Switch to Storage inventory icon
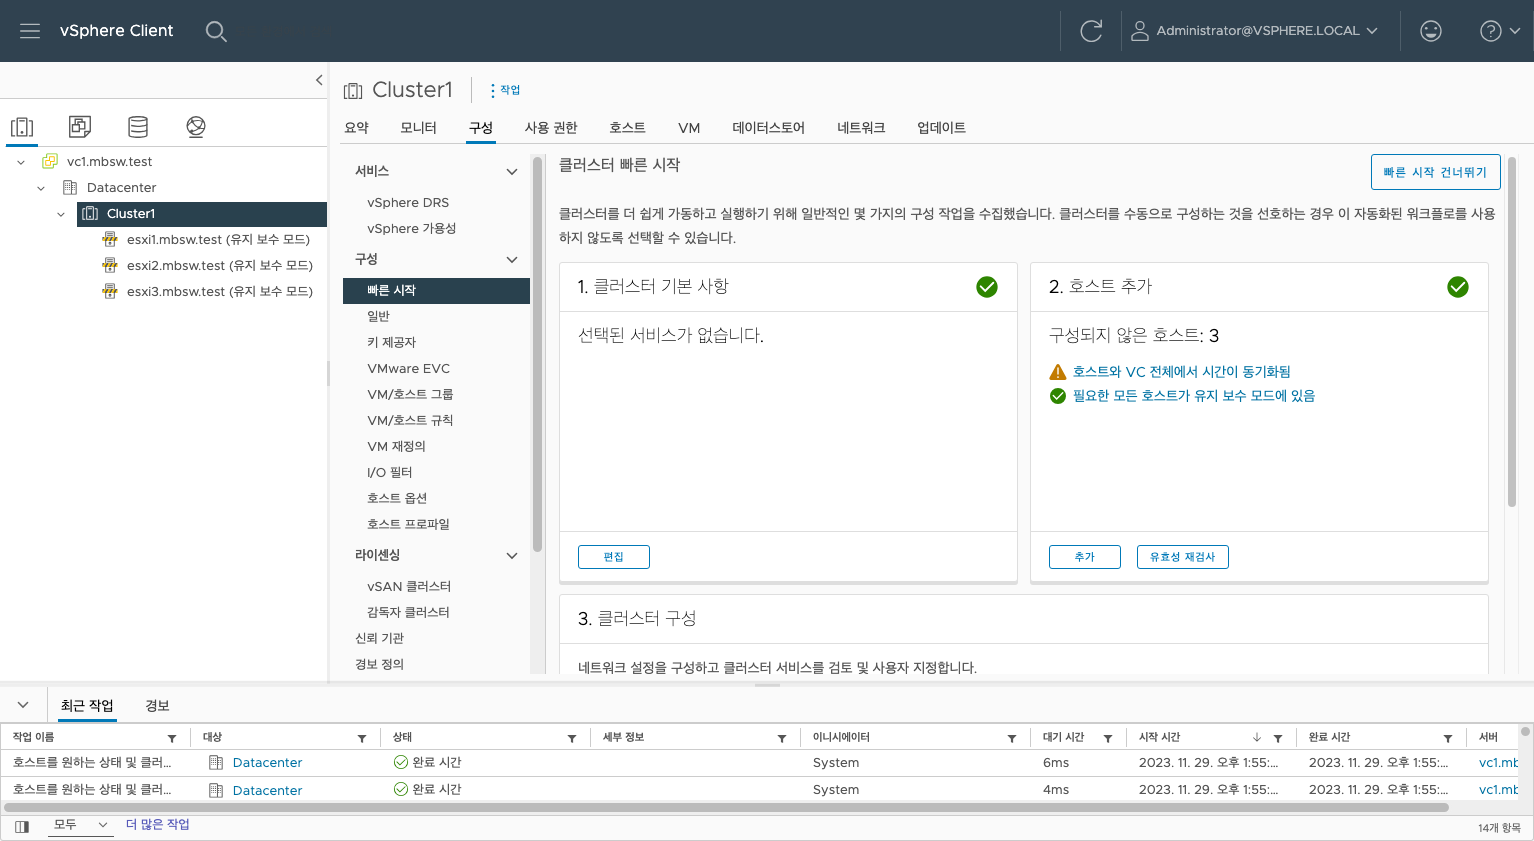The image size is (1534, 841). 138,127
